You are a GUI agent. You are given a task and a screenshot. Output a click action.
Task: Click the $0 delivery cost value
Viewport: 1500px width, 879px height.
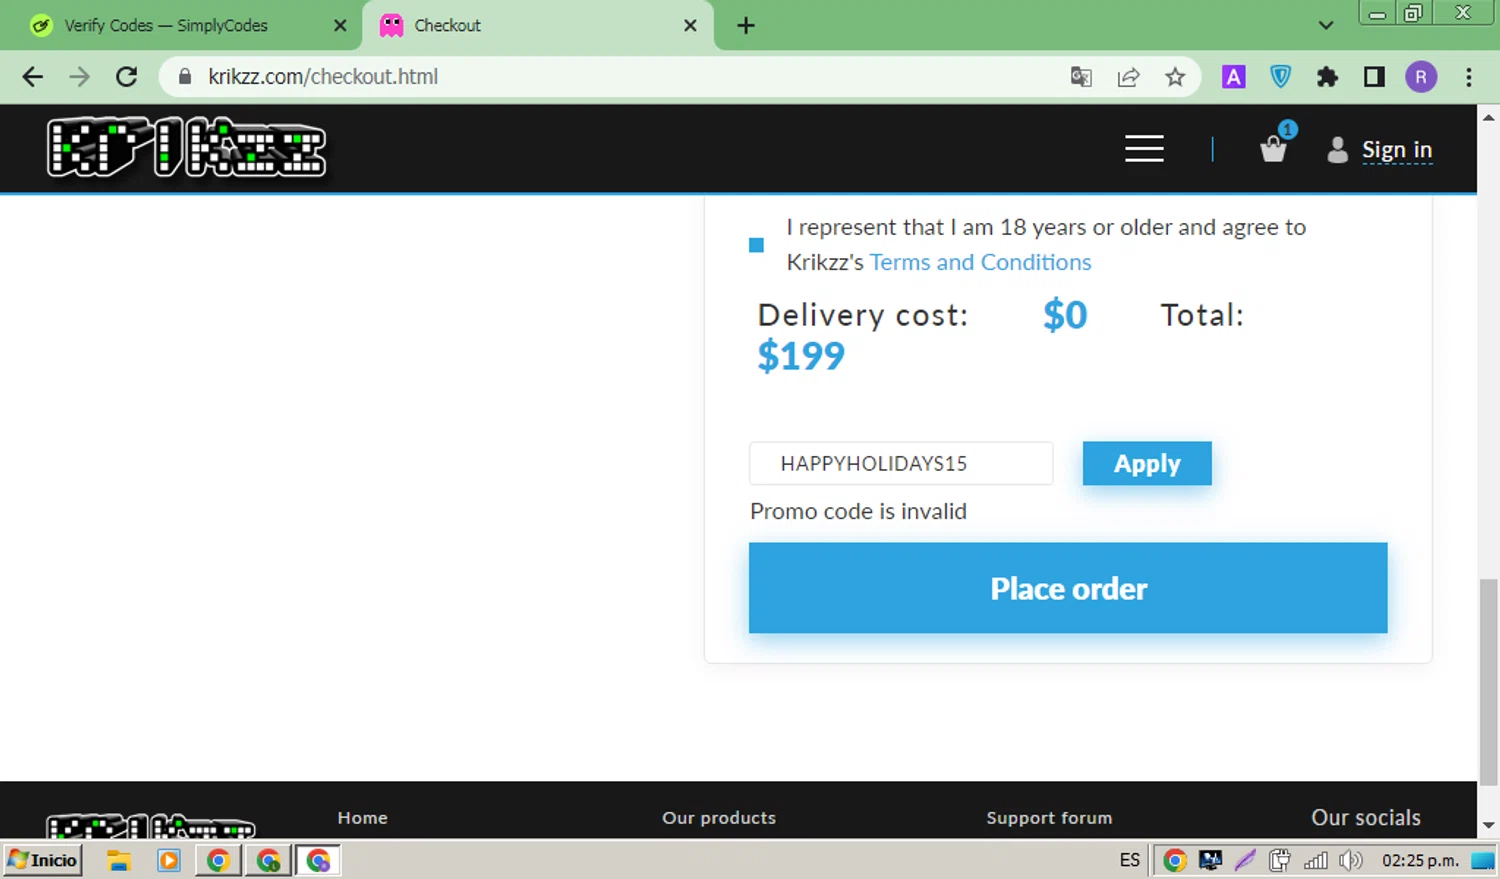click(x=1065, y=315)
